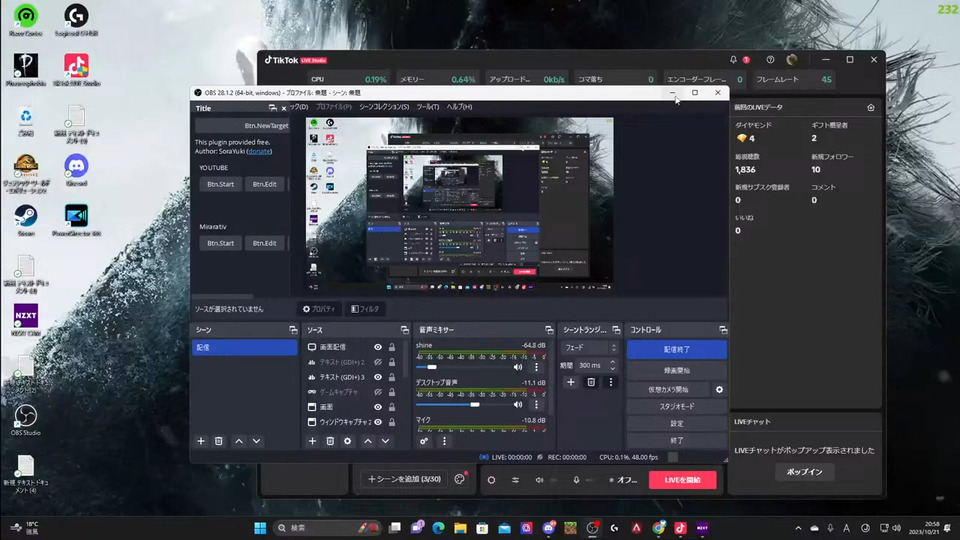Pop out the コントロール dock panel

point(723,330)
